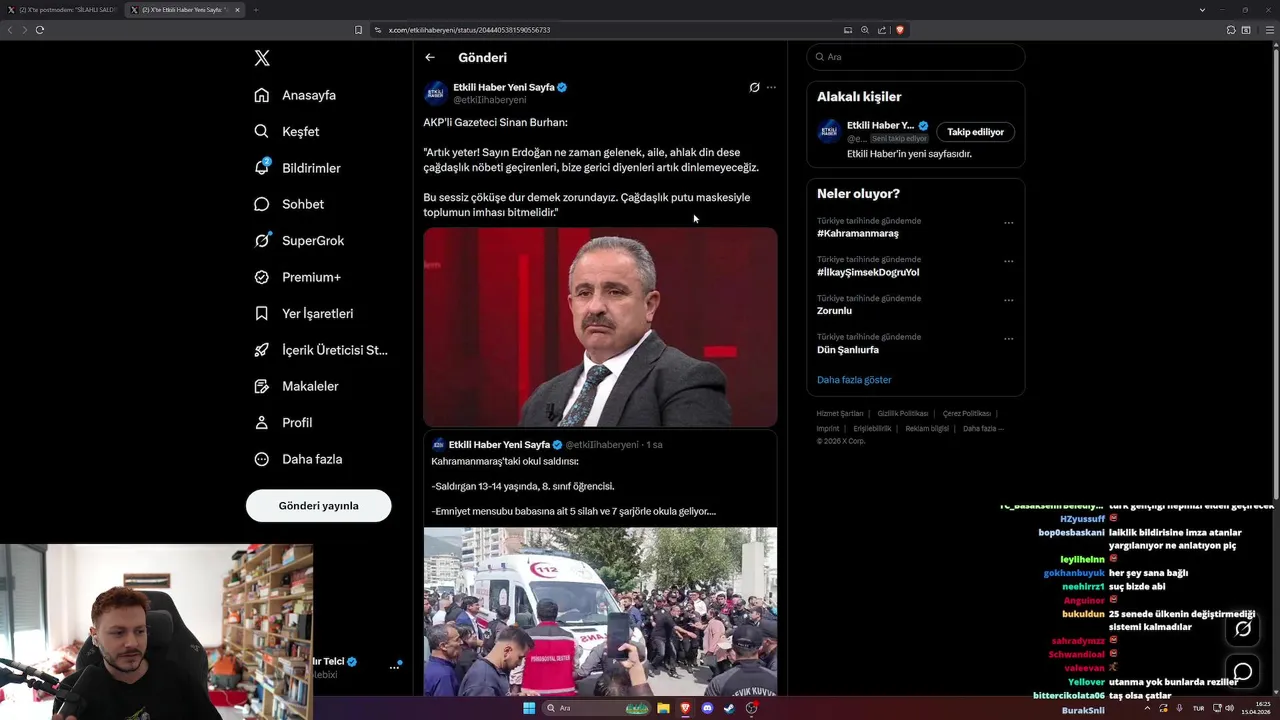
Task: Click the share icon in address bar
Action: [x=882, y=30]
